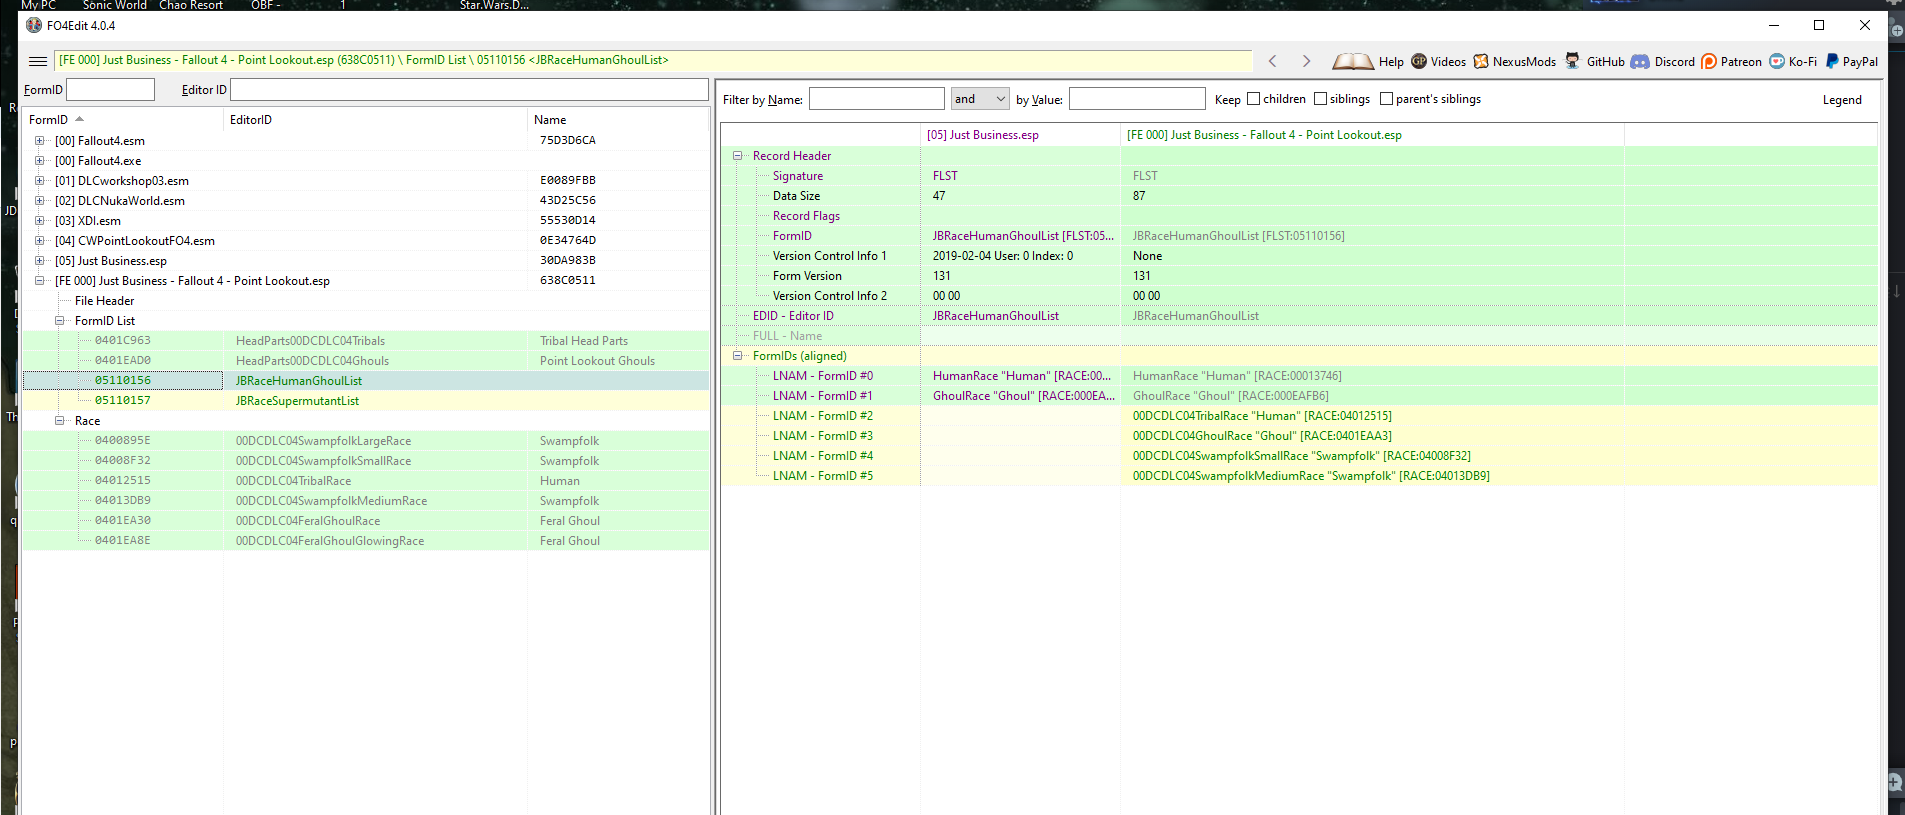Expand the [00] Fallout4.esm tree node
Image resolution: width=1905 pixels, height=815 pixels.
[x=39, y=141]
